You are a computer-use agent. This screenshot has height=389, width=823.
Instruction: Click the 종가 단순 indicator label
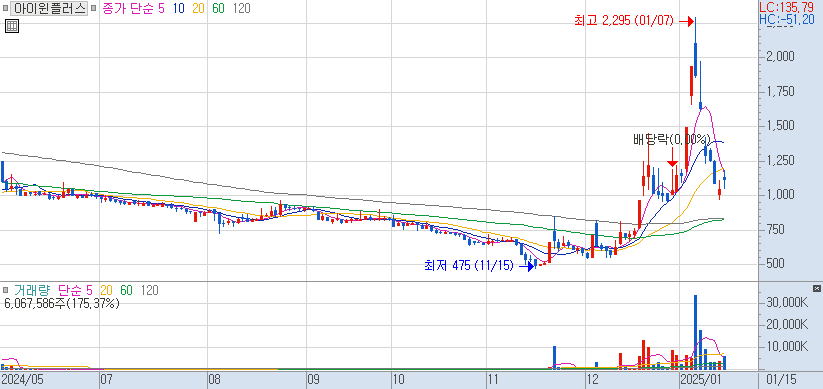(x=128, y=8)
